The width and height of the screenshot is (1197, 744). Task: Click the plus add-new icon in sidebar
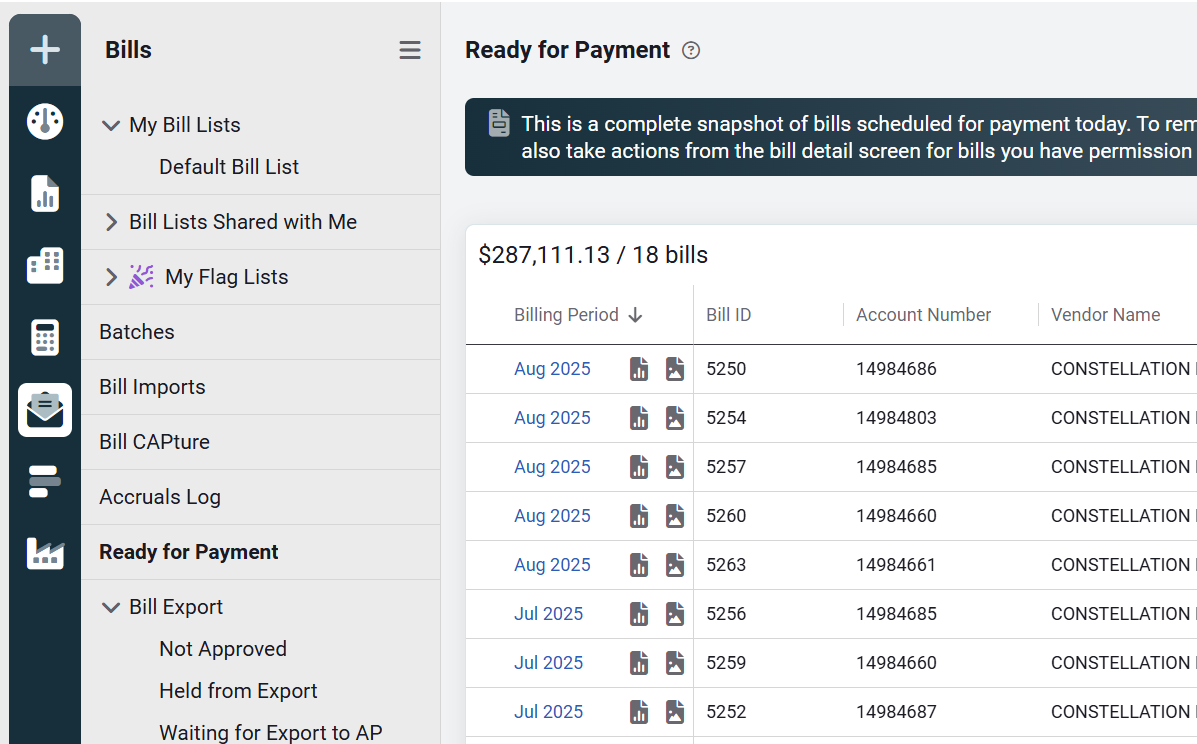[x=45, y=50]
